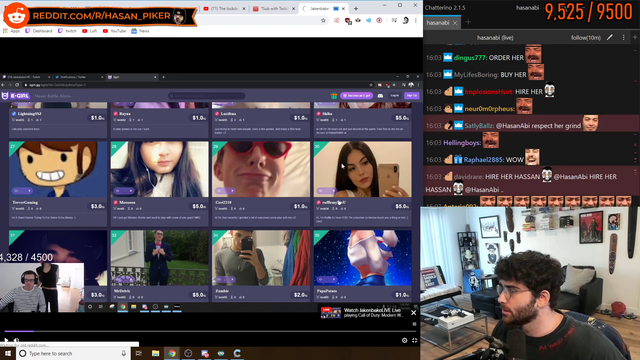Click the LightningSSJ profile name
Viewport: 640px width, 360px height.
click(29, 114)
